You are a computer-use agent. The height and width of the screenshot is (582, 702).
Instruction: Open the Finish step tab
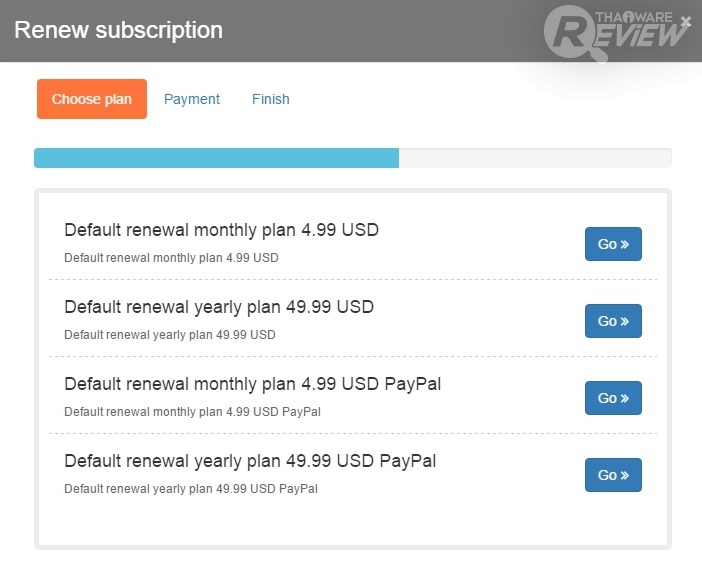(270, 99)
